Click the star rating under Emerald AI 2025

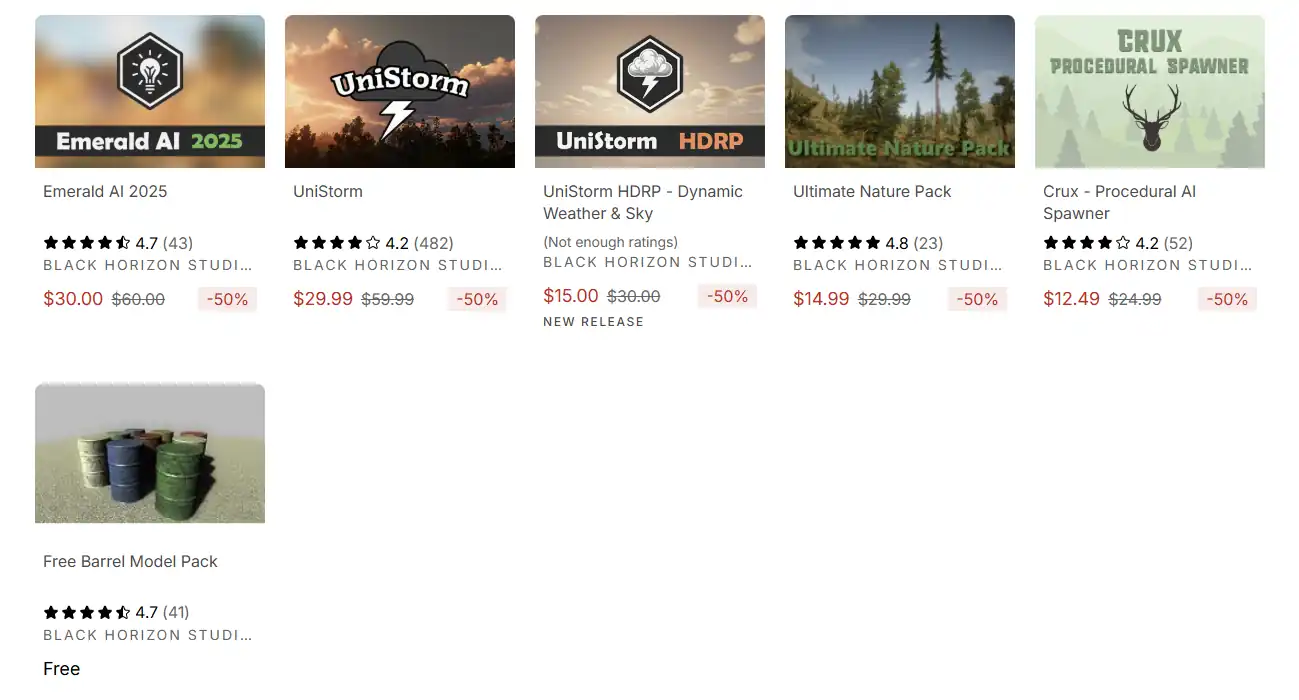pyautogui.click(x=118, y=242)
